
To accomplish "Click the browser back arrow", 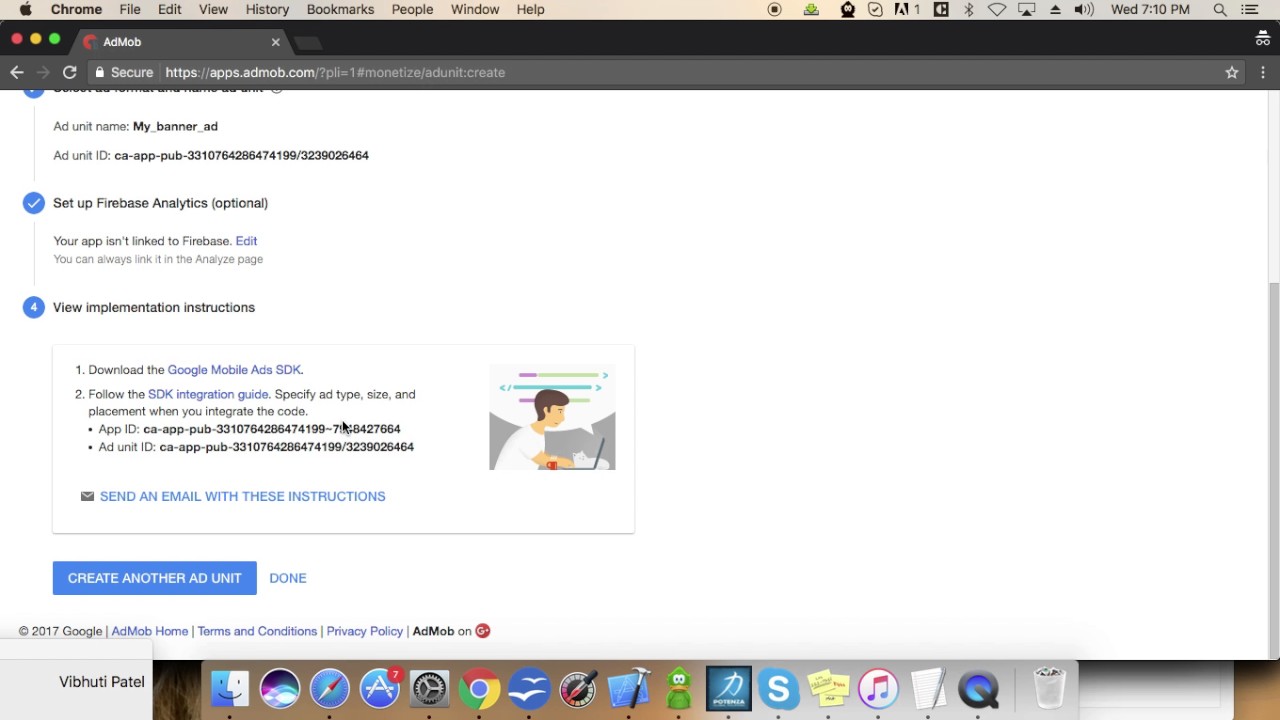I will tap(17, 72).
